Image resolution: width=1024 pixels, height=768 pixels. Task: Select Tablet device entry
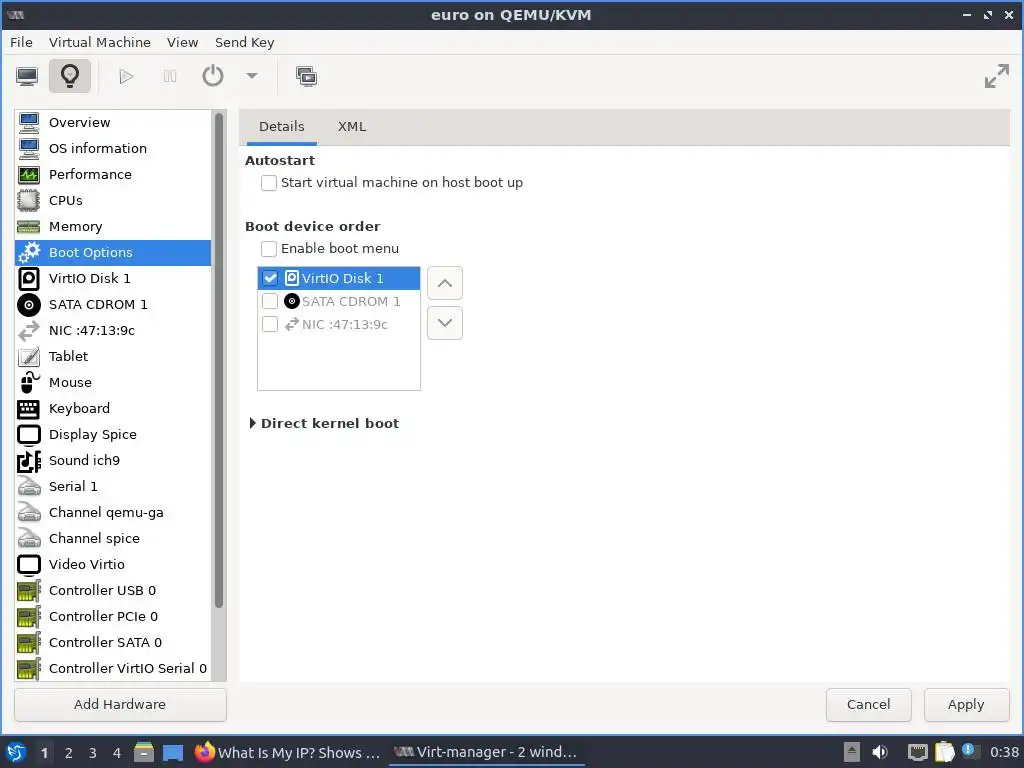point(113,357)
